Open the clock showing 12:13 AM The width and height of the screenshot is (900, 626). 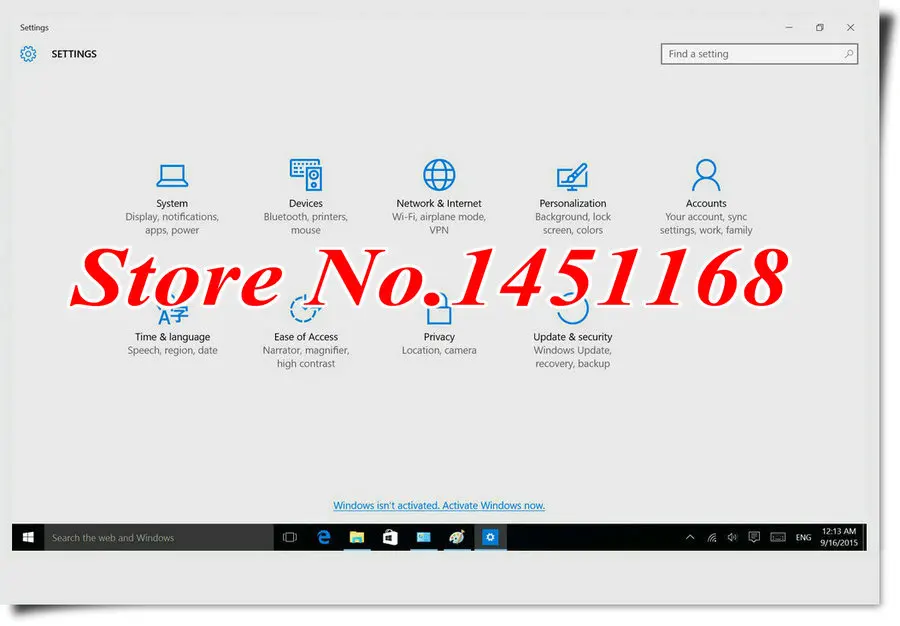pyautogui.click(x=839, y=537)
